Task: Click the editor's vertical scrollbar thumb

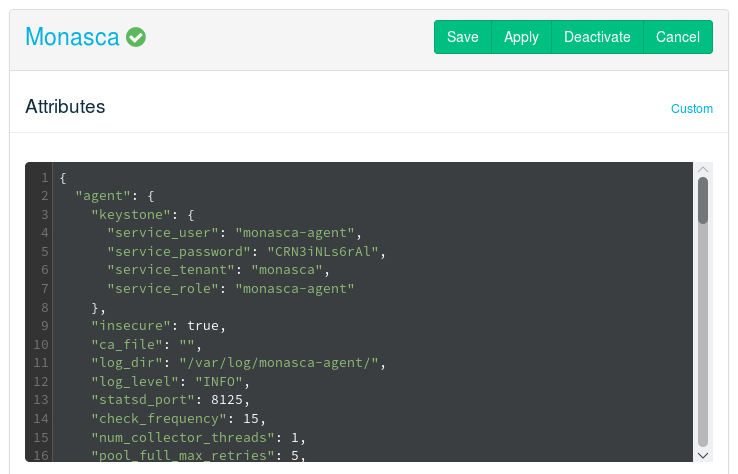Action: click(x=703, y=200)
